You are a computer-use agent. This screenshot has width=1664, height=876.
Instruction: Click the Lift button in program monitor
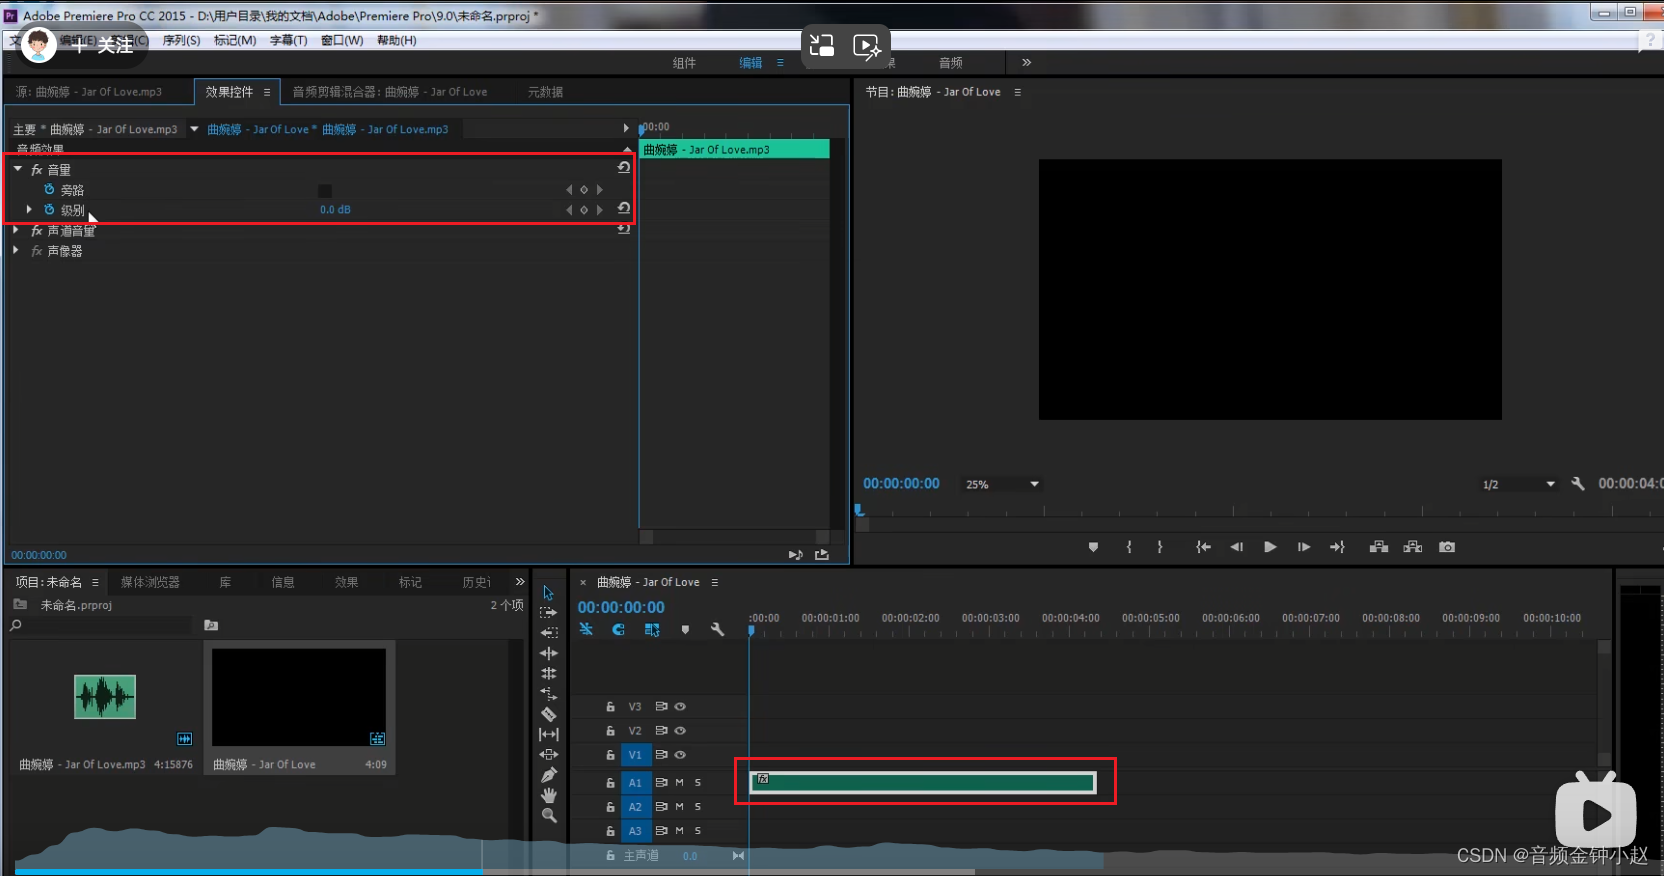coord(1379,547)
